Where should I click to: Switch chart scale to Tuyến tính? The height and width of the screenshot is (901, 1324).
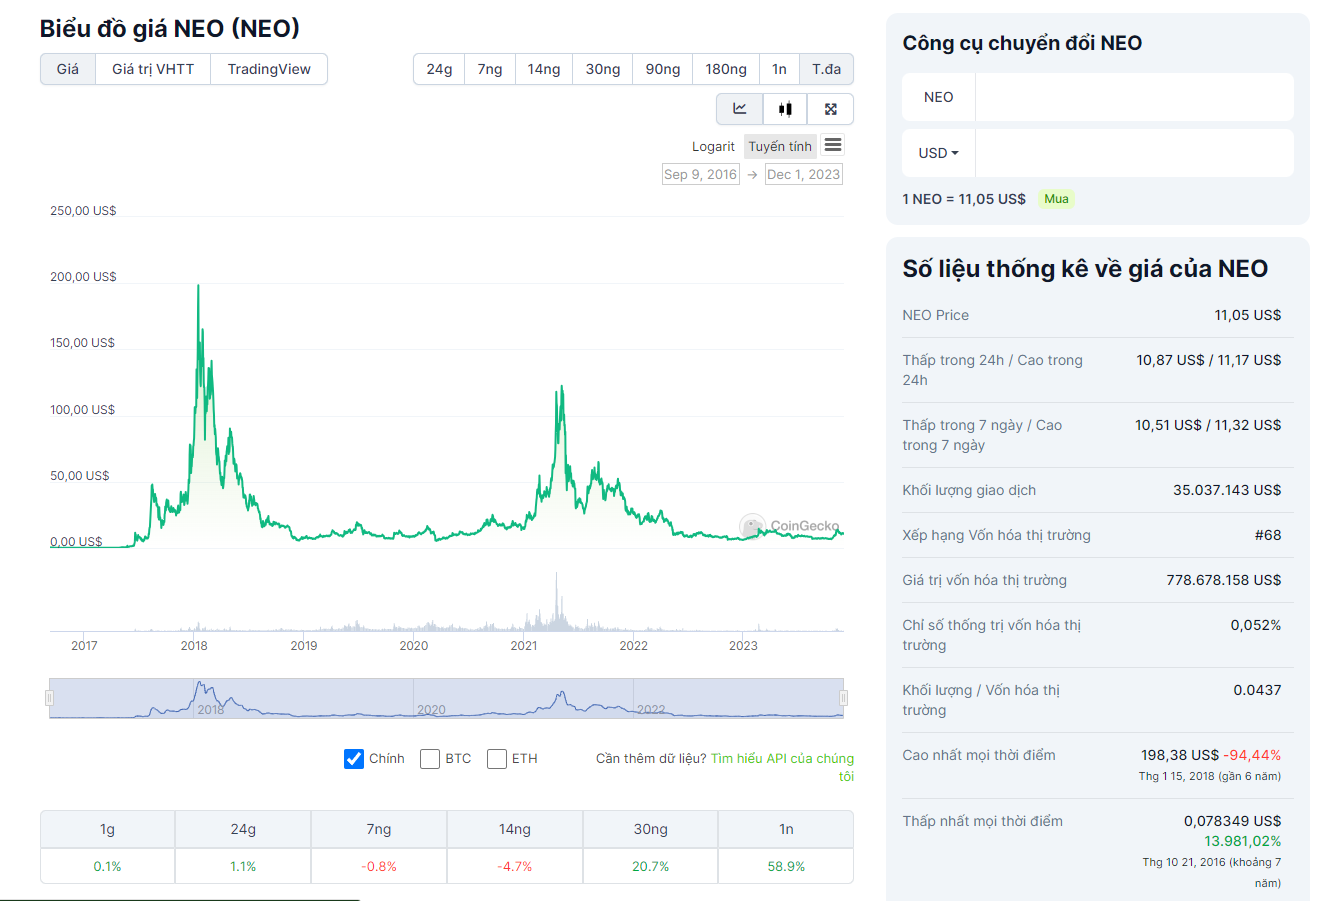(780, 146)
